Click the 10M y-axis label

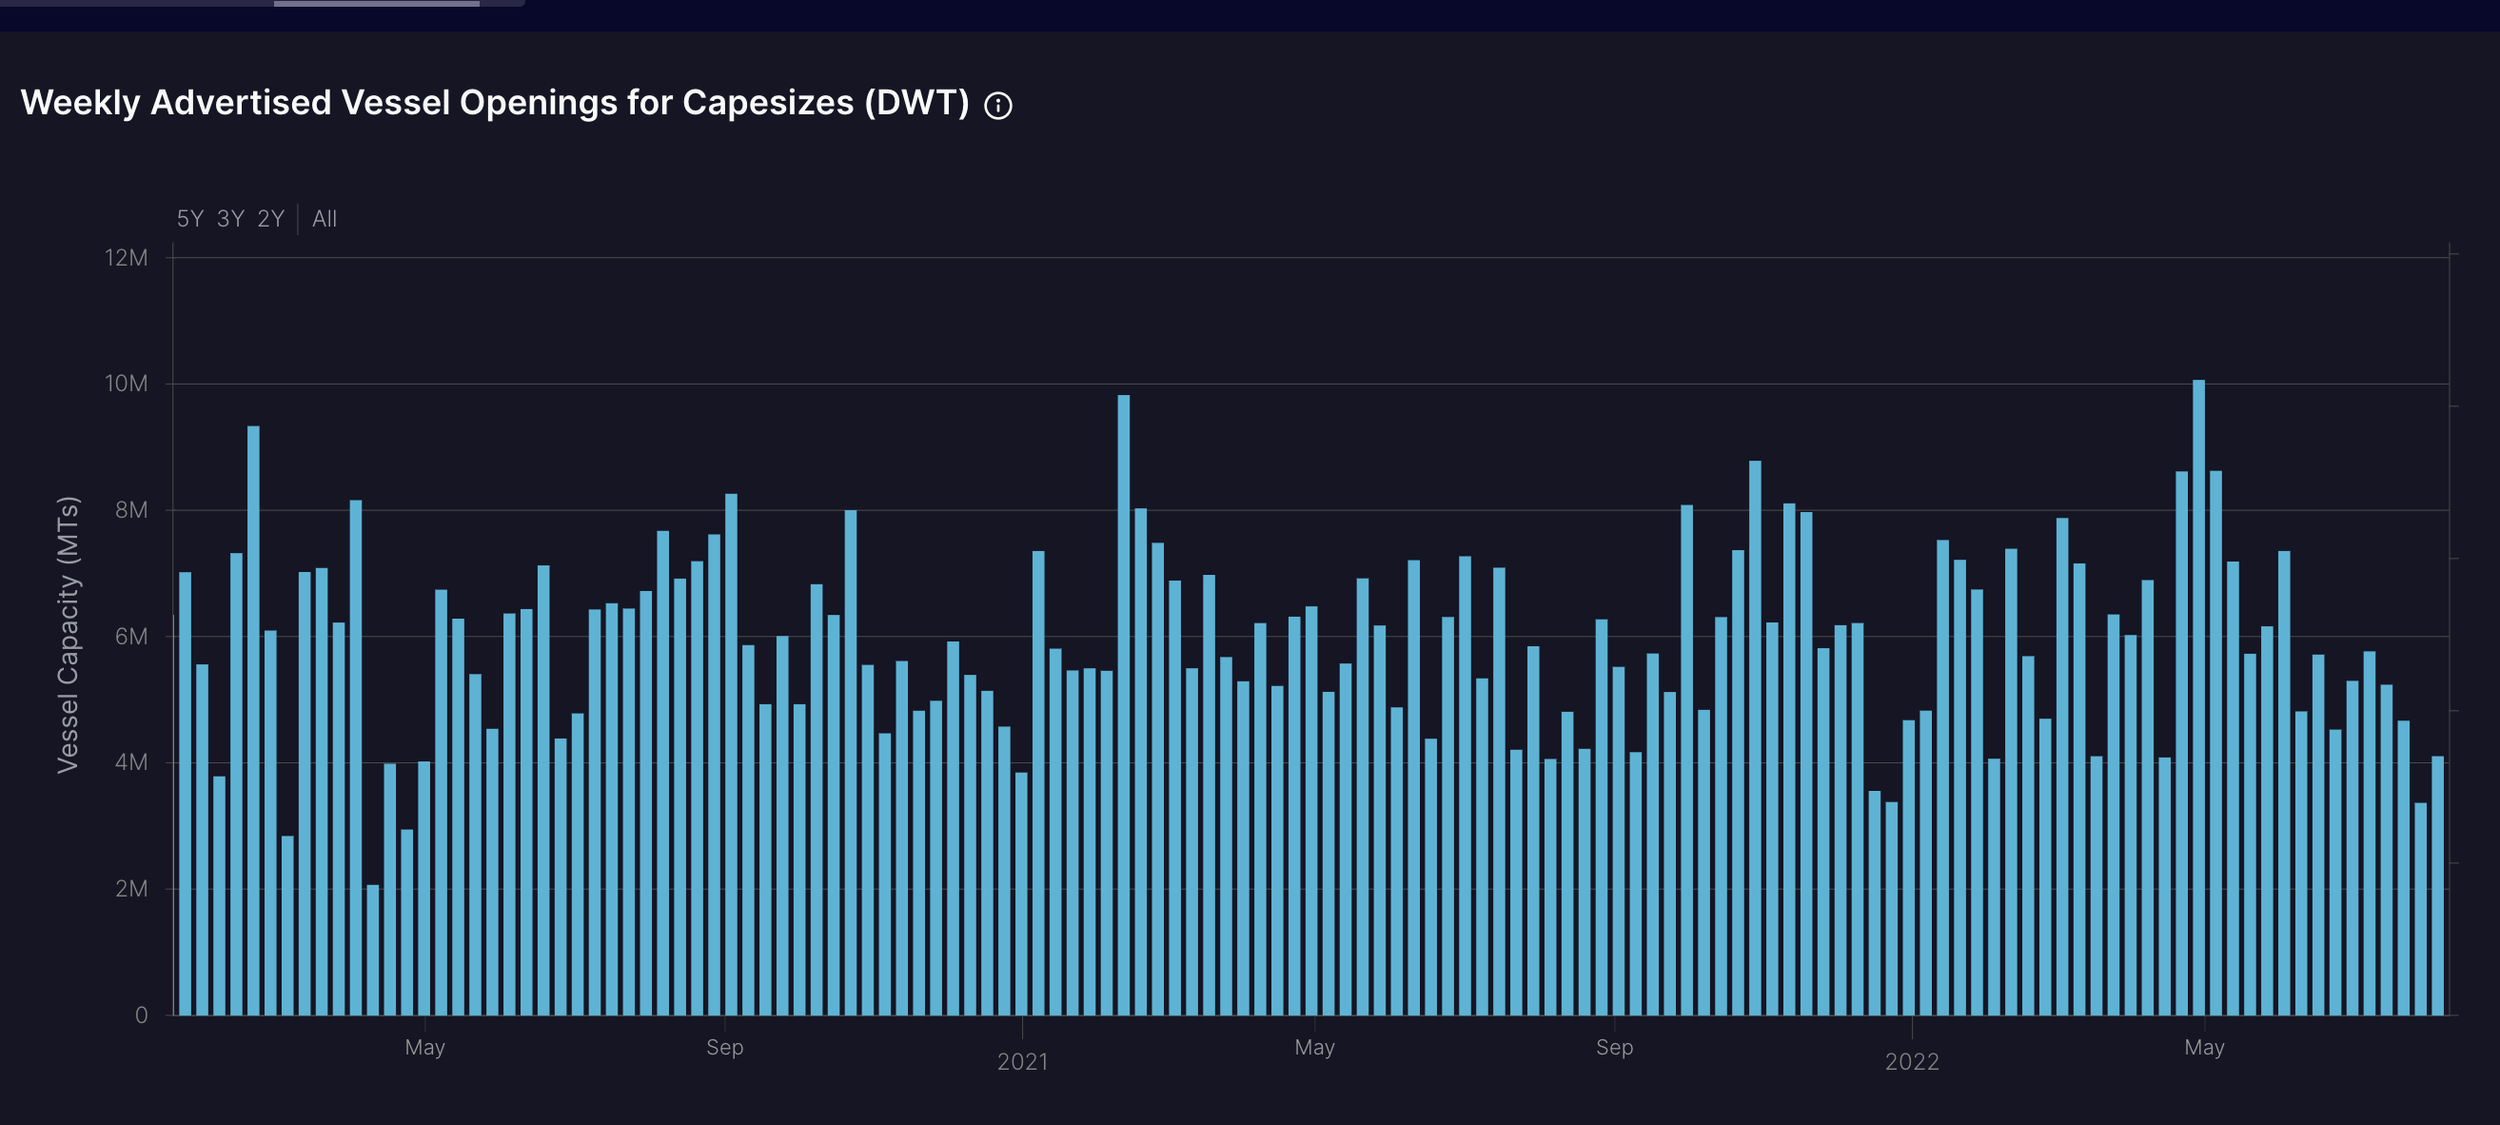pos(126,384)
